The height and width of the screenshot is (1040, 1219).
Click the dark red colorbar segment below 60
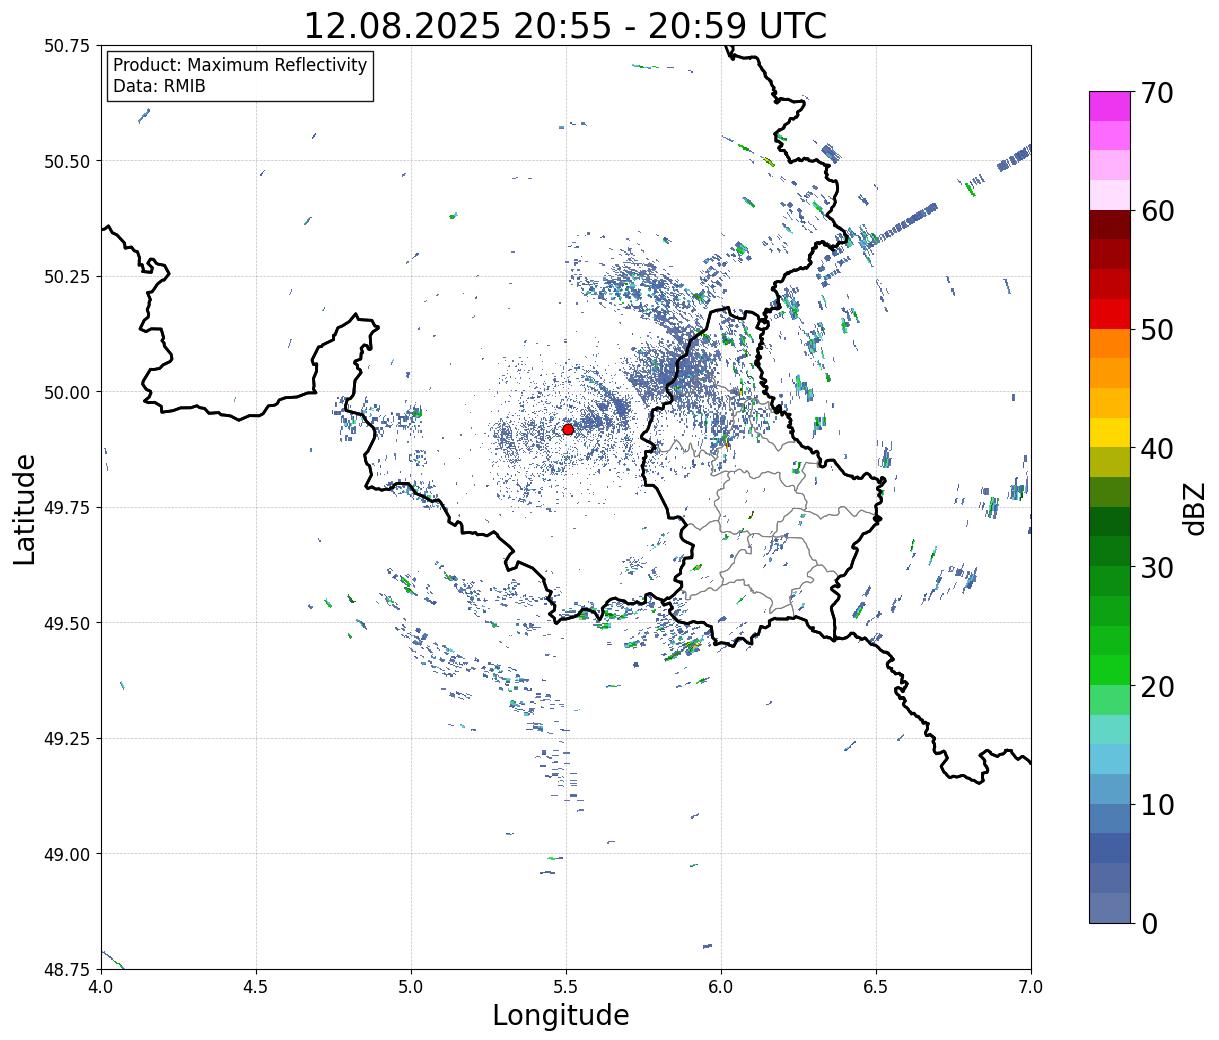1110,225
